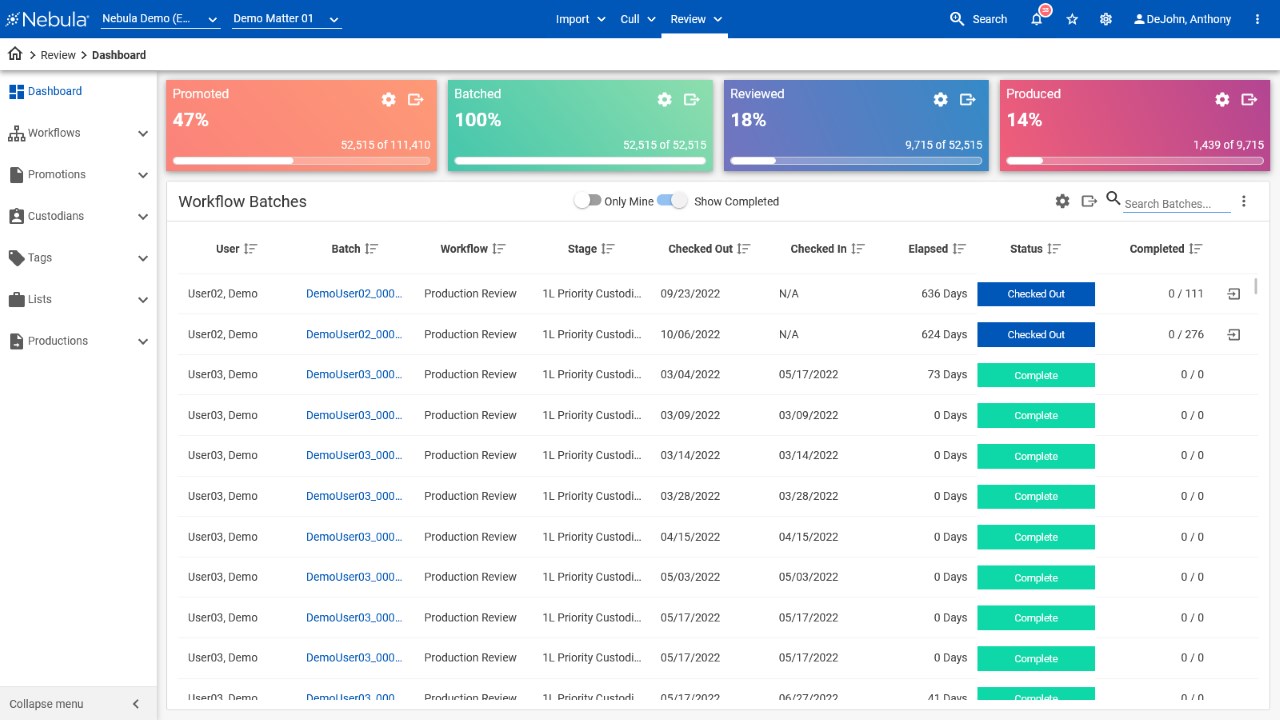Open notifications bell
Viewport: 1280px width, 720px height.
pos(1037,19)
